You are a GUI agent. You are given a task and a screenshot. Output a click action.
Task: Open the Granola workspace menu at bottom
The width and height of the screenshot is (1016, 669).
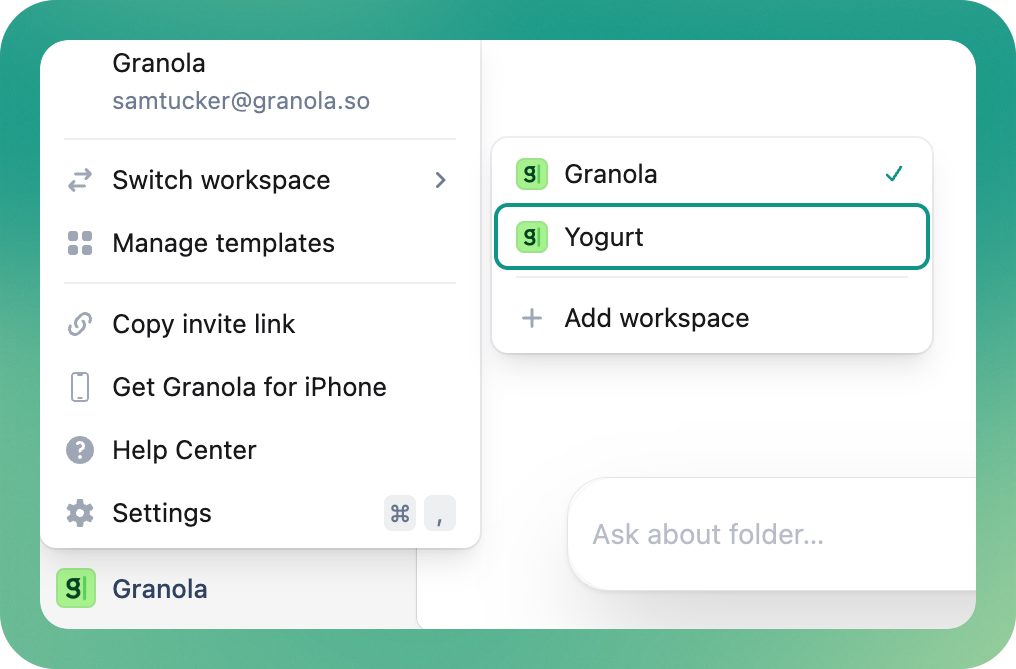132,588
